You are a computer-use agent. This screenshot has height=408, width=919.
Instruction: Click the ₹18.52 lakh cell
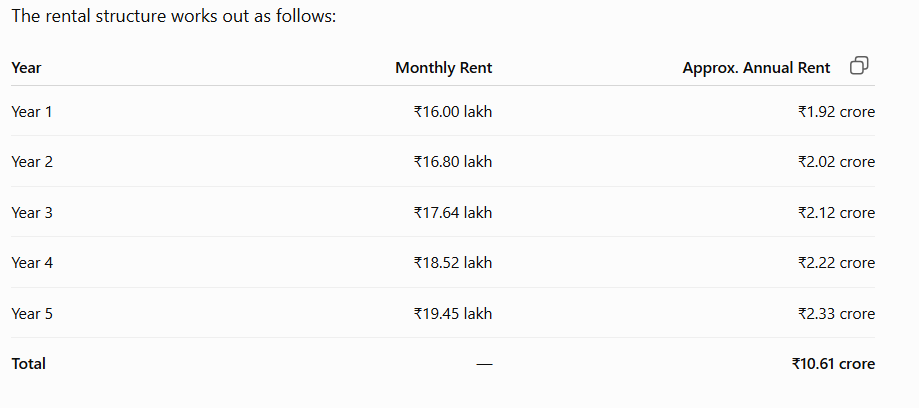coord(452,263)
